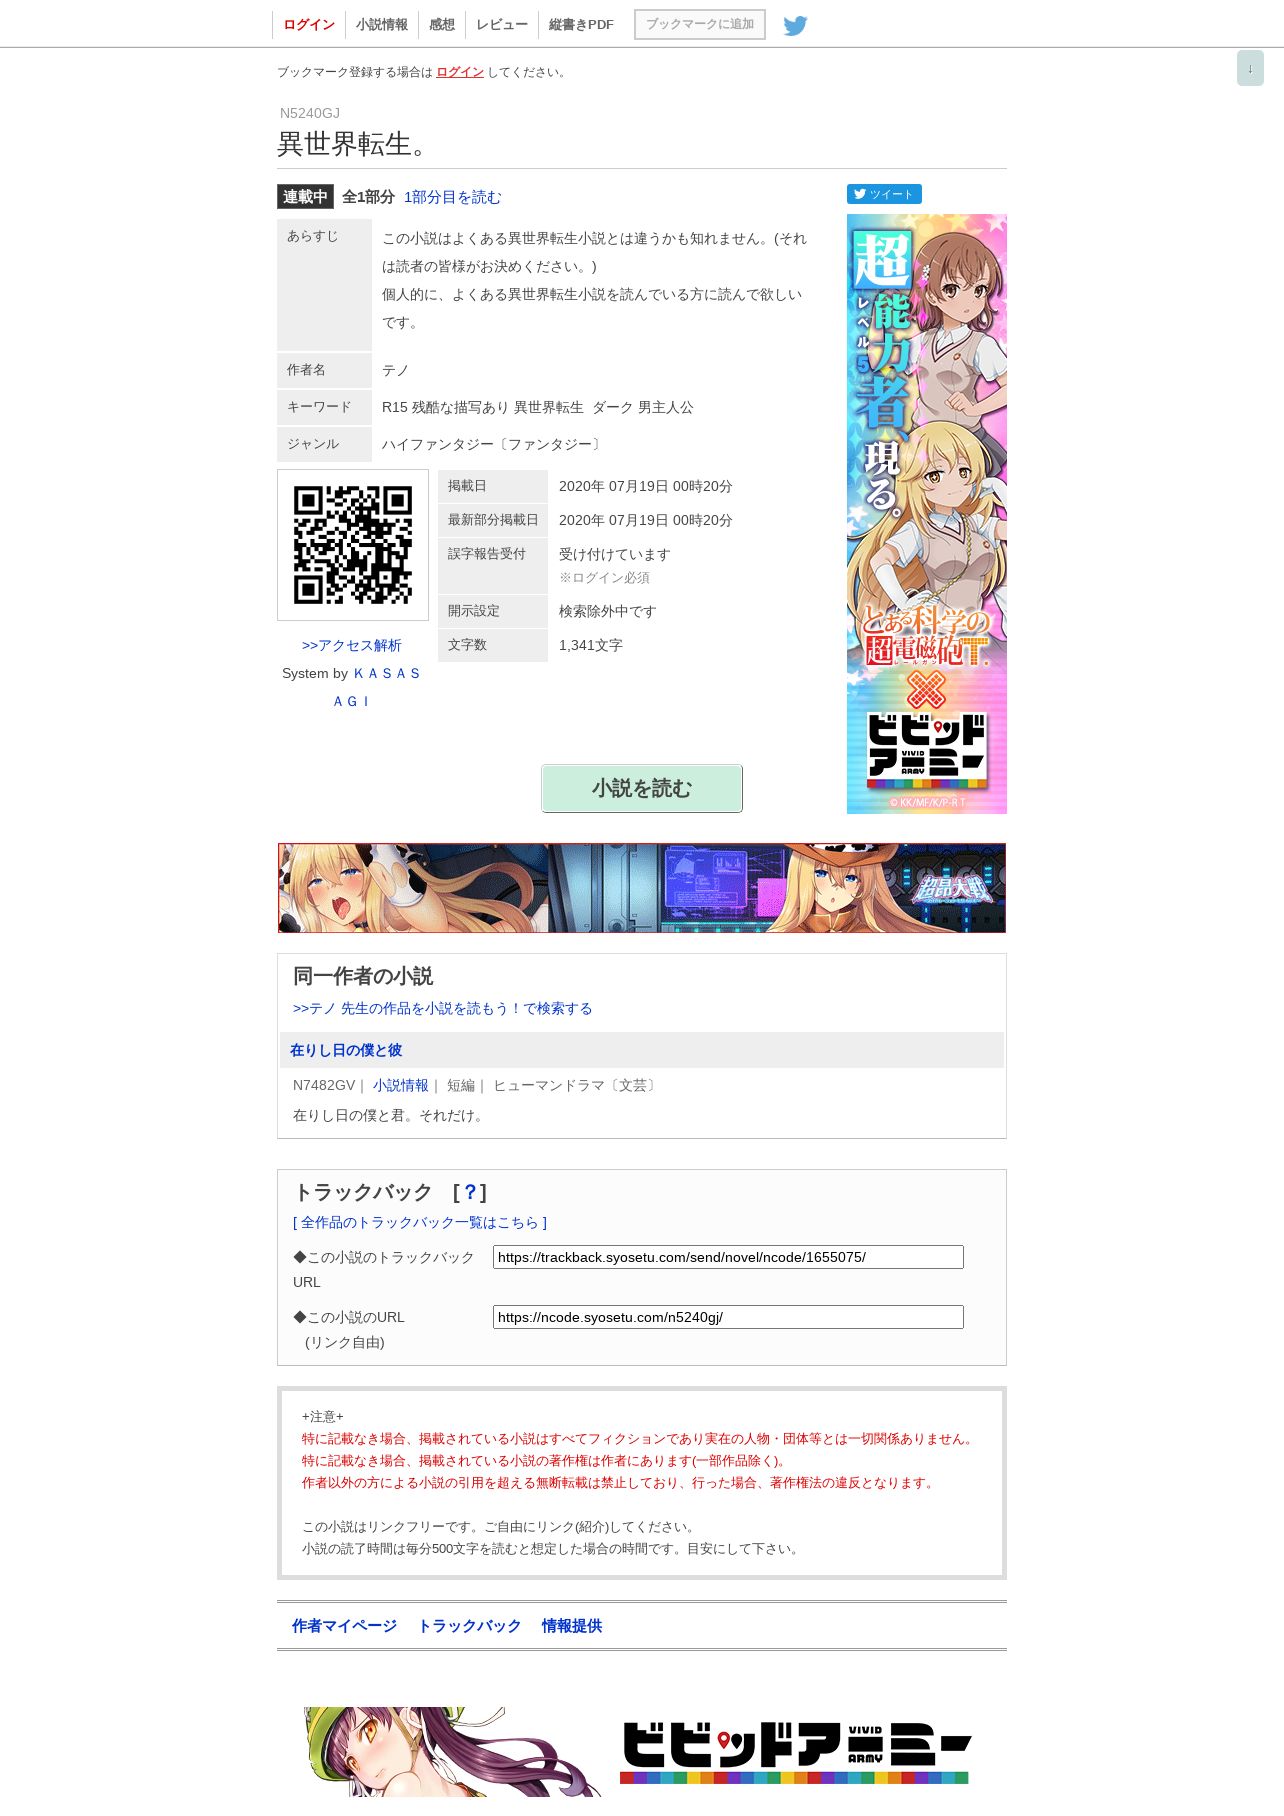Open the novel 在りし日の僕と彼
This screenshot has width=1284, height=1816.
pos(346,1050)
